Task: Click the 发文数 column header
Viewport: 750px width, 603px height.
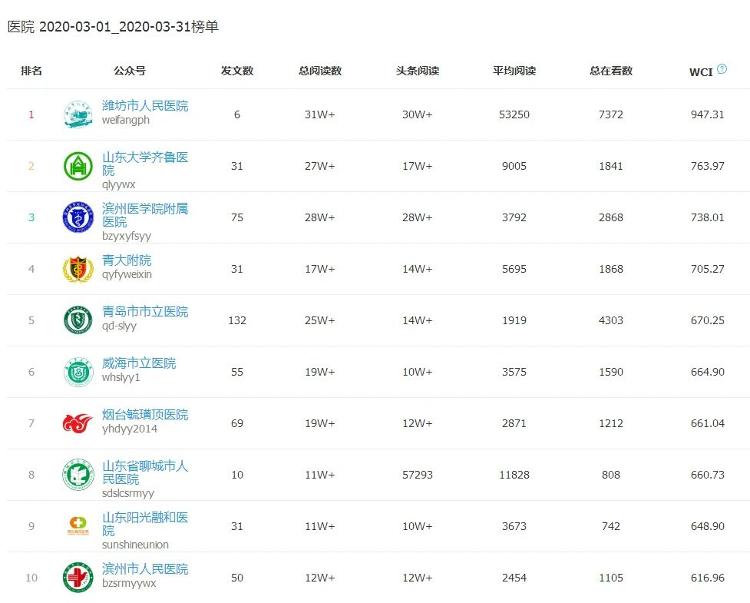Action: click(x=237, y=71)
